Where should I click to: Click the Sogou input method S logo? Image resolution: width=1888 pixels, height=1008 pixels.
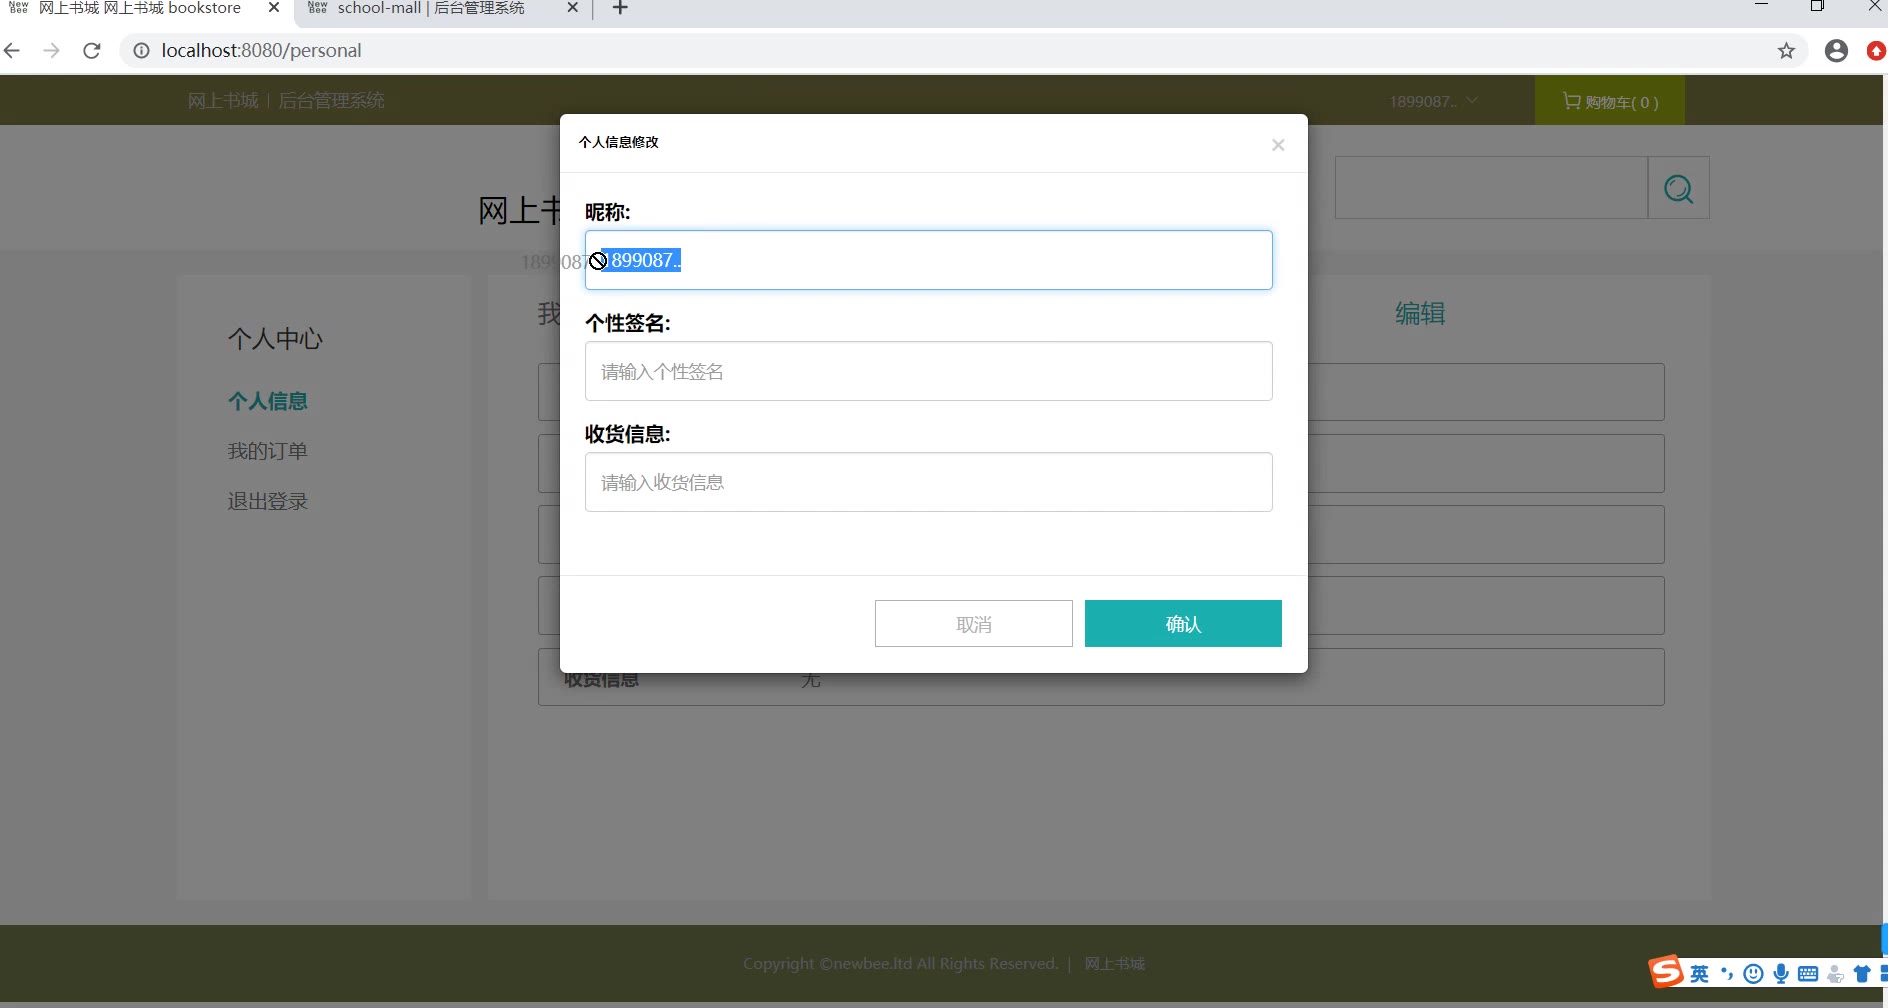[x=1665, y=972]
